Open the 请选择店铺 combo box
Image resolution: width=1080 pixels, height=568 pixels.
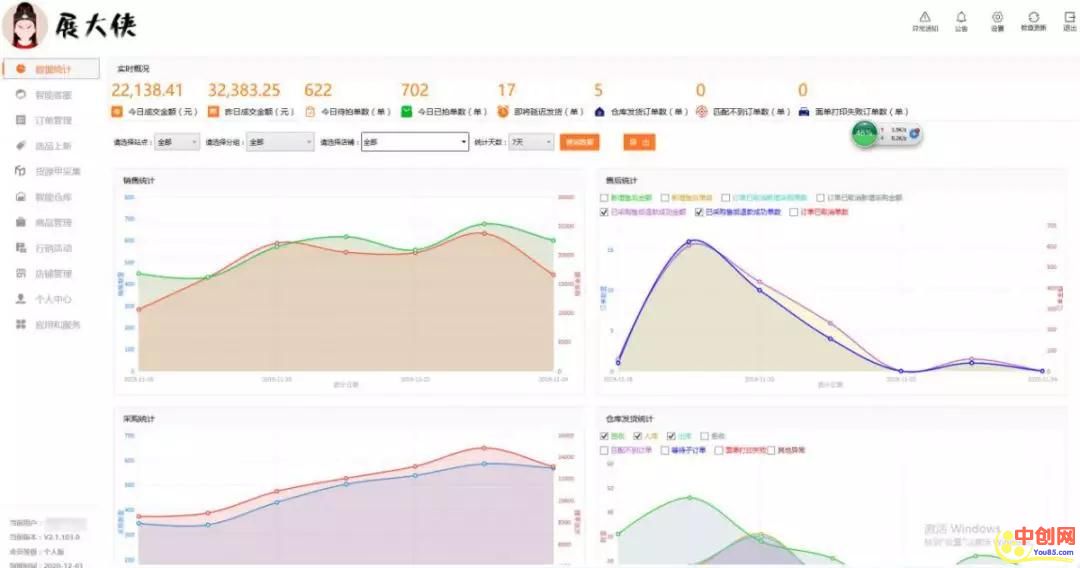tap(414, 143)
